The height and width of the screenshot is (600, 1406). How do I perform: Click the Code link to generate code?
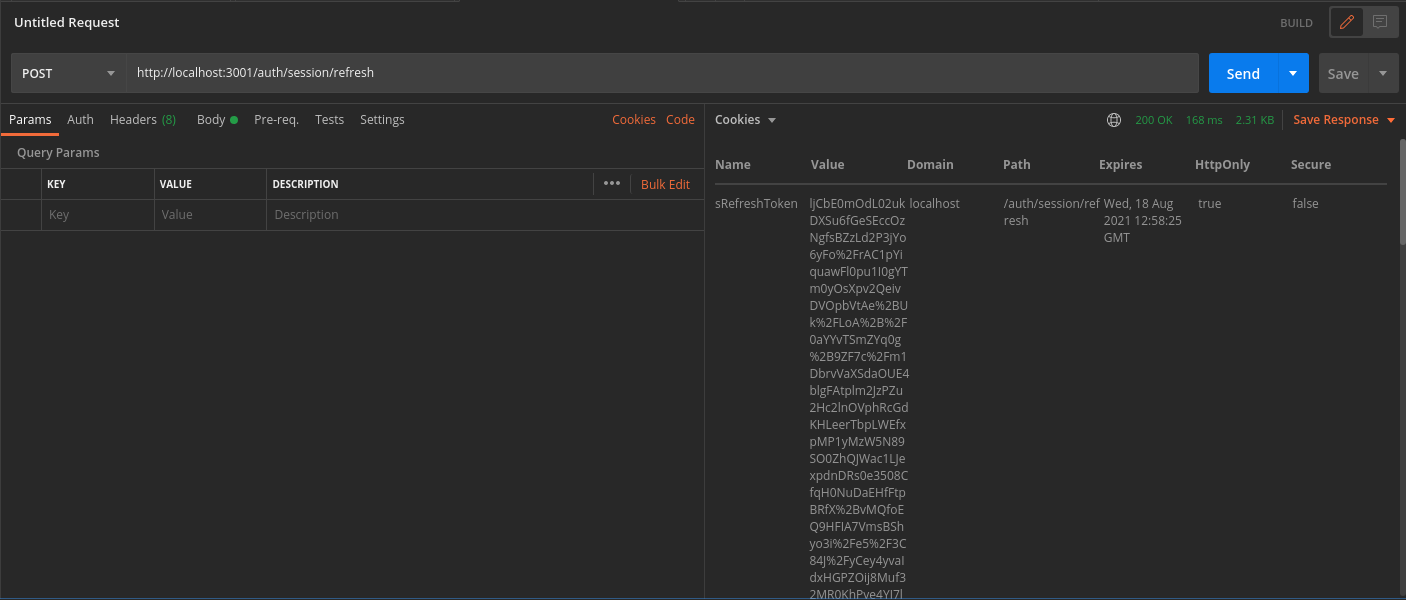[680, 119]
